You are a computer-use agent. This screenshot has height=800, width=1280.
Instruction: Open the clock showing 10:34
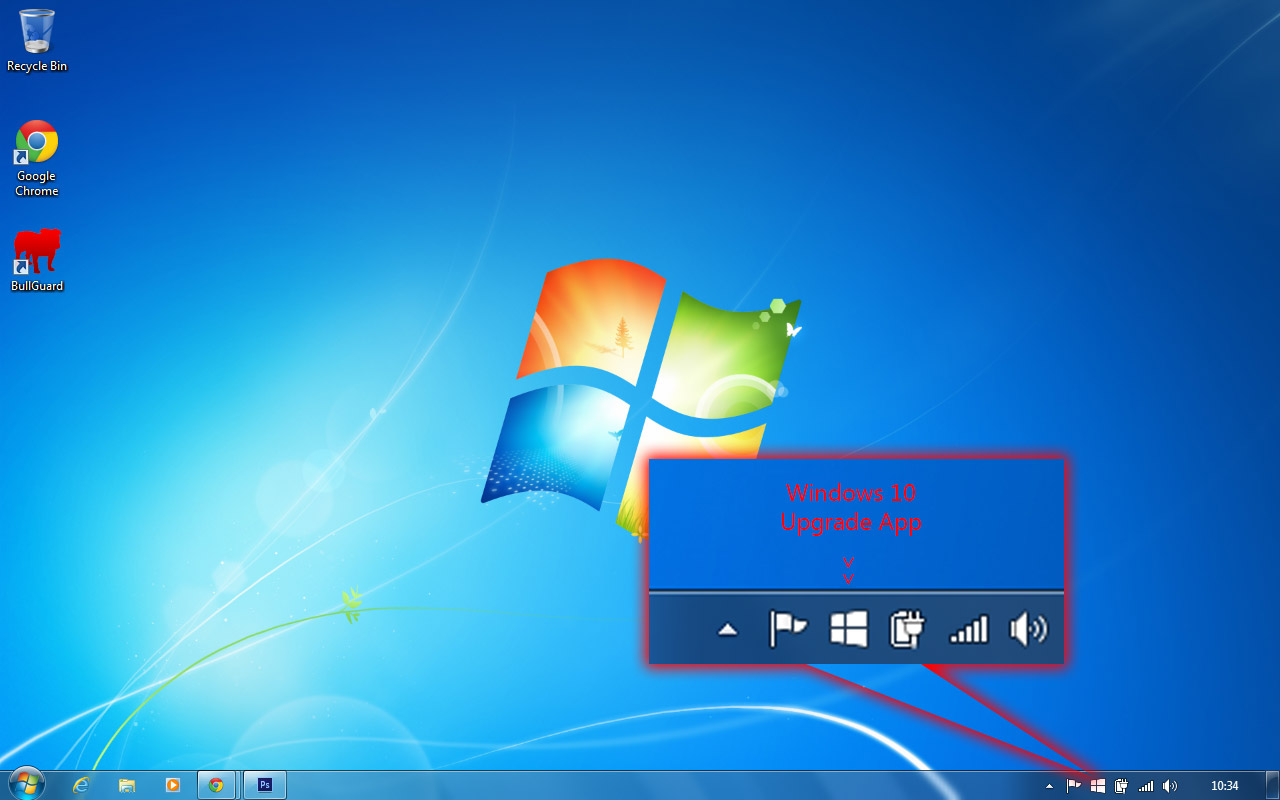click(1224, 786)
